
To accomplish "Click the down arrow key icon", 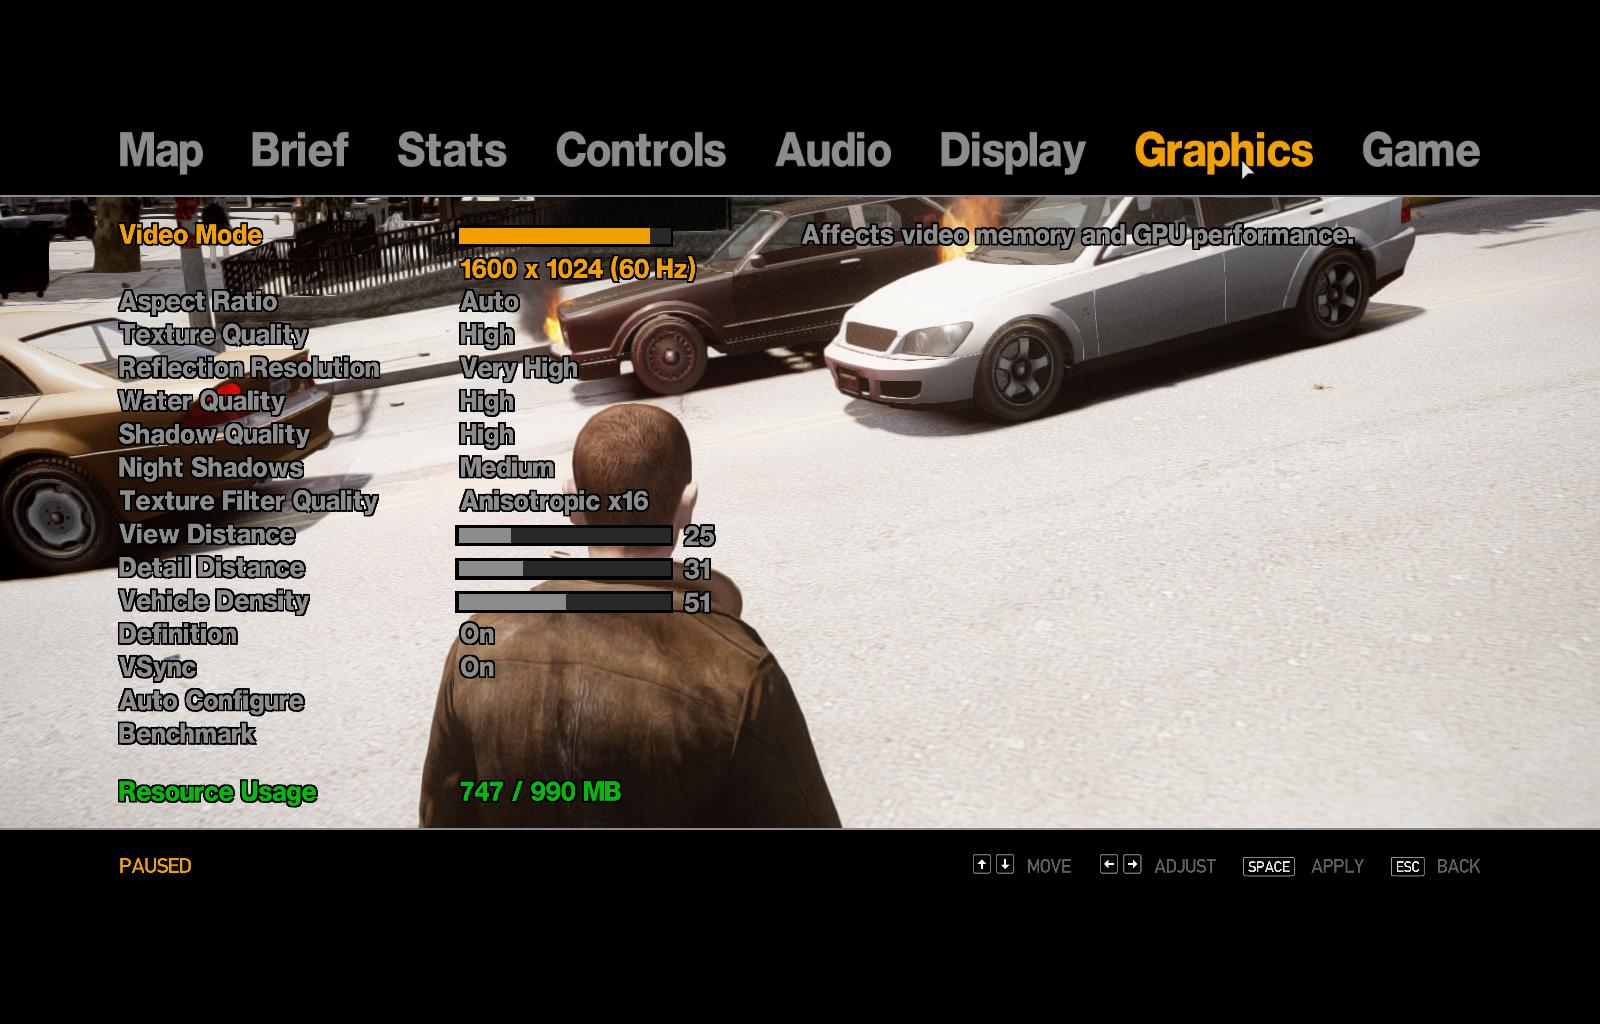I will tap(1005, 864).
